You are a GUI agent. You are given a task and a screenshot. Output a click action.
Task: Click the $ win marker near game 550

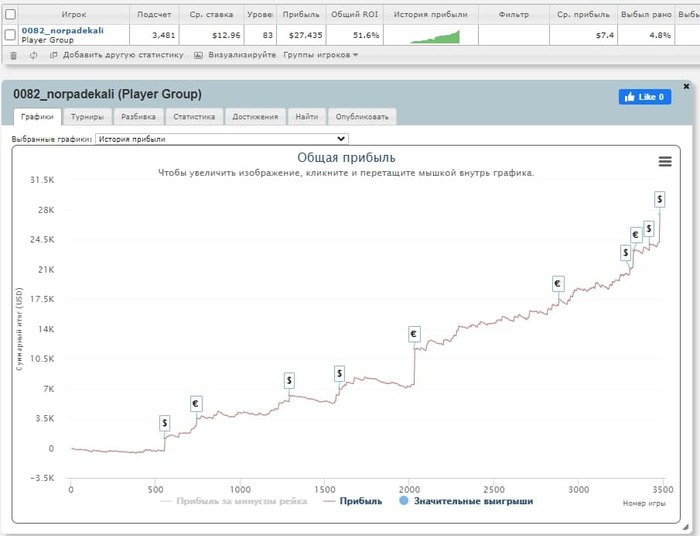pyautogui.click(x=165, y=423)
